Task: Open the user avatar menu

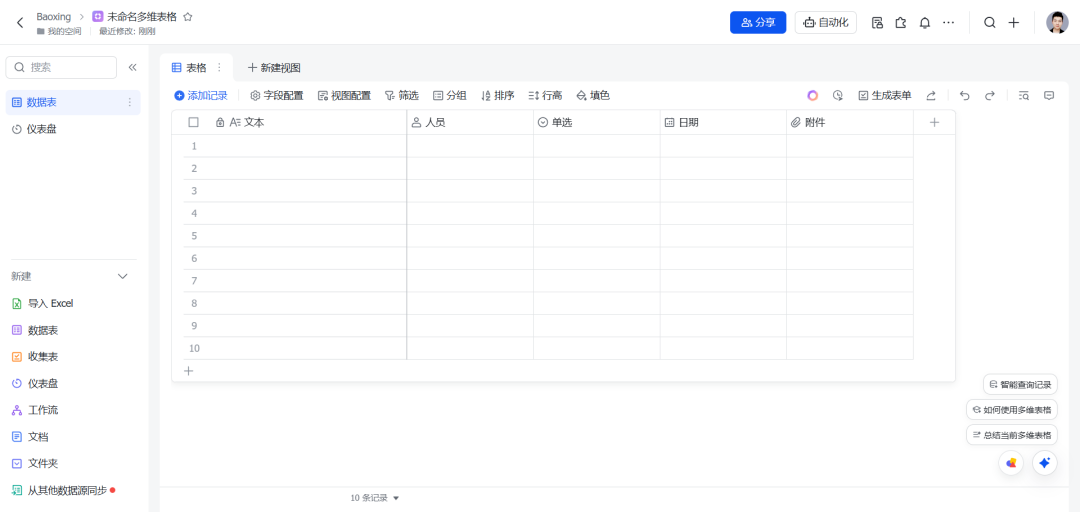Action: 1057,23
